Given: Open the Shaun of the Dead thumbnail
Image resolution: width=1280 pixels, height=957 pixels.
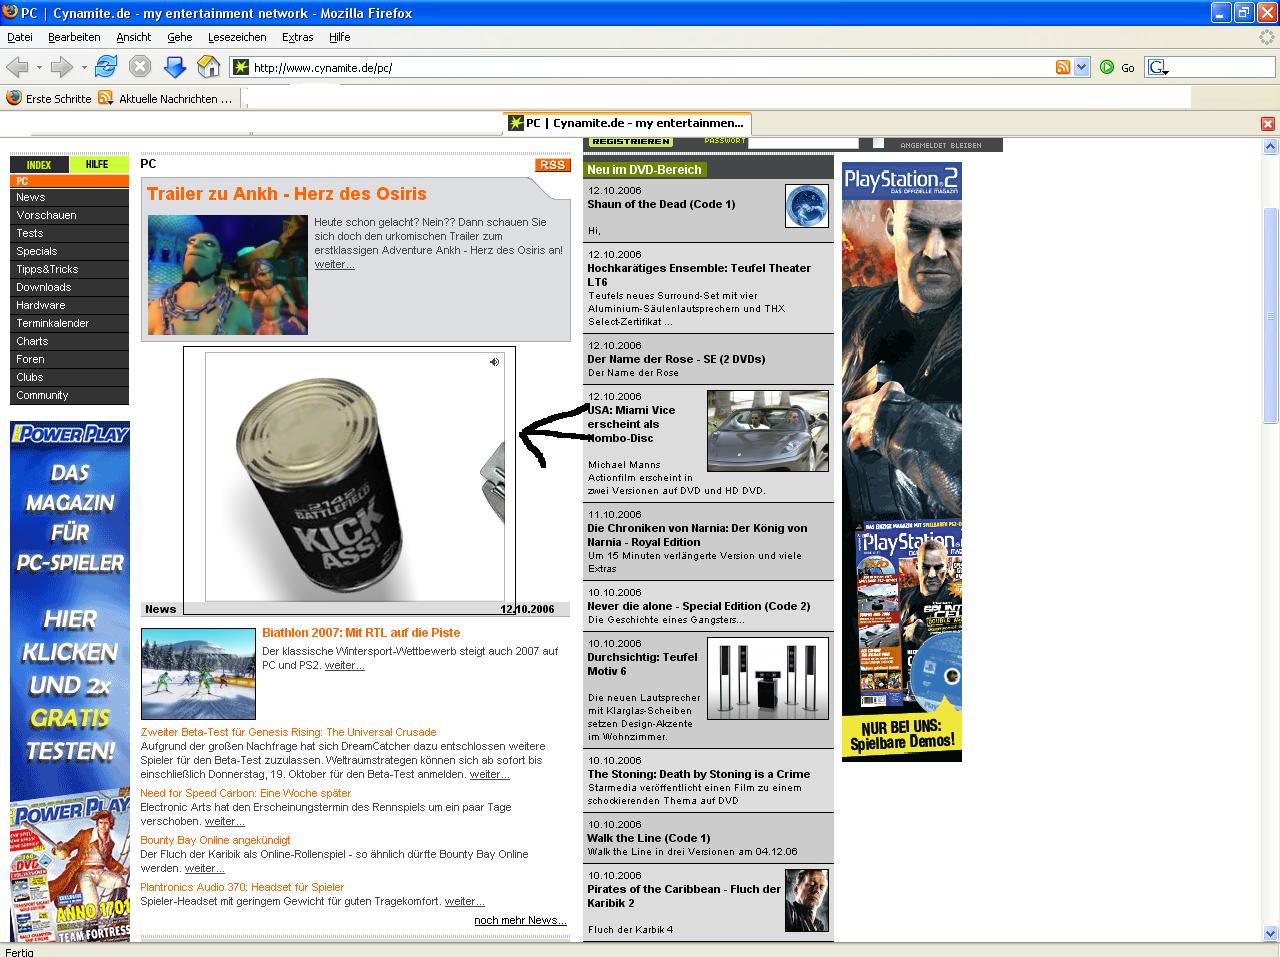Looking at the screenshot, I should point(807,205).
